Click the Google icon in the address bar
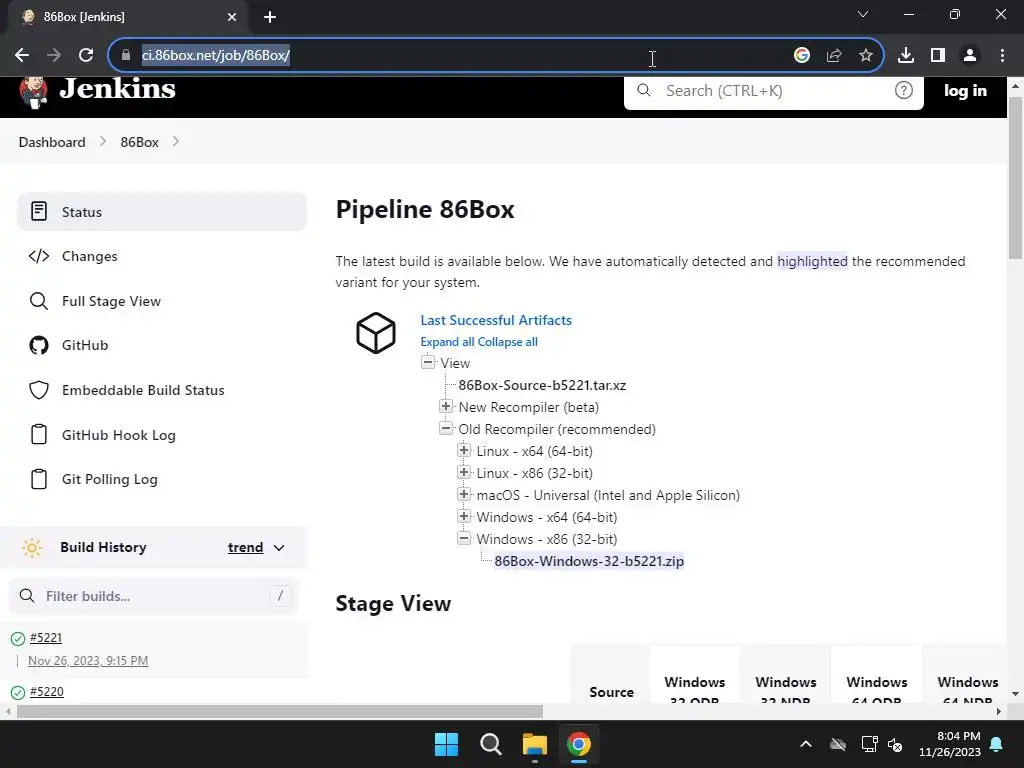 click(802, 55)
